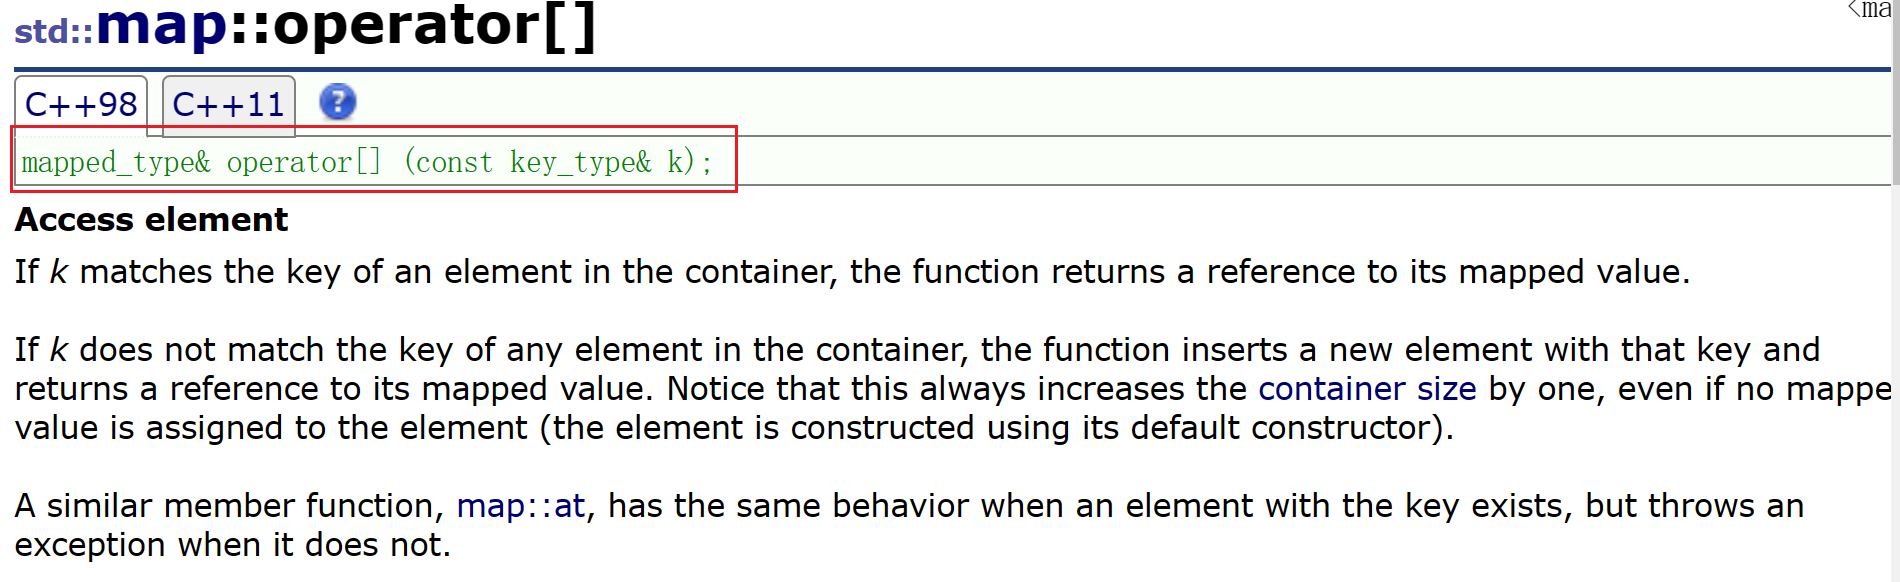Follow the map::at link
The height and width of the screenshot is (582, 1900).
520,506
